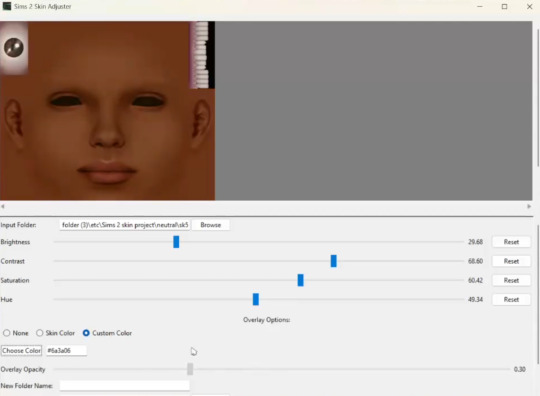Click the Sims 2 Skin Adjuster app icon

click(x=7, y=6)
